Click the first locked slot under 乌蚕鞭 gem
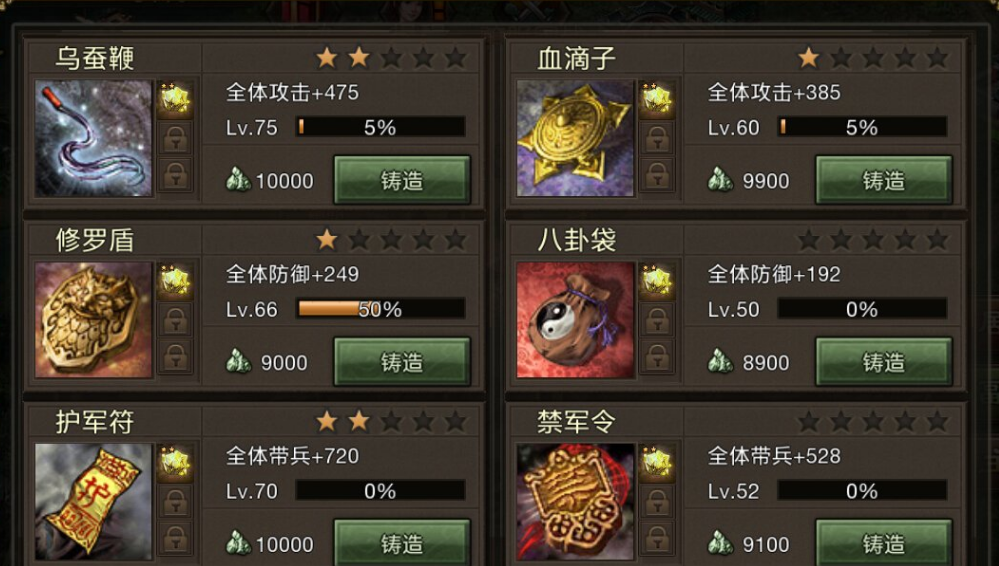999x566 pixels. click(x=175, y=138)
